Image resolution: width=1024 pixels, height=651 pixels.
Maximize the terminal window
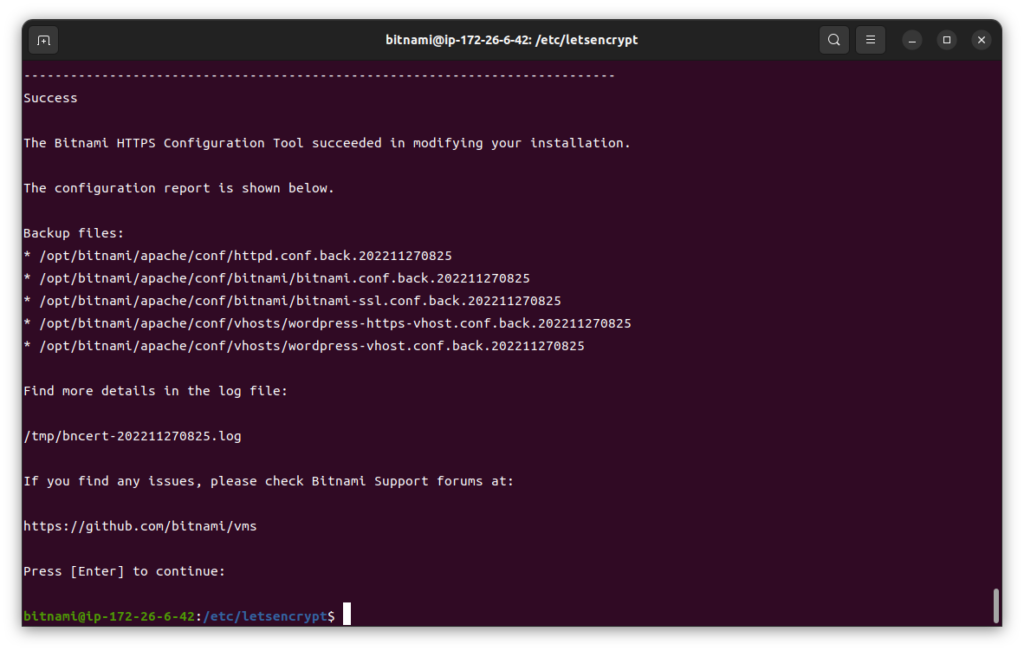pyautogui.click(x=947, y=40)
